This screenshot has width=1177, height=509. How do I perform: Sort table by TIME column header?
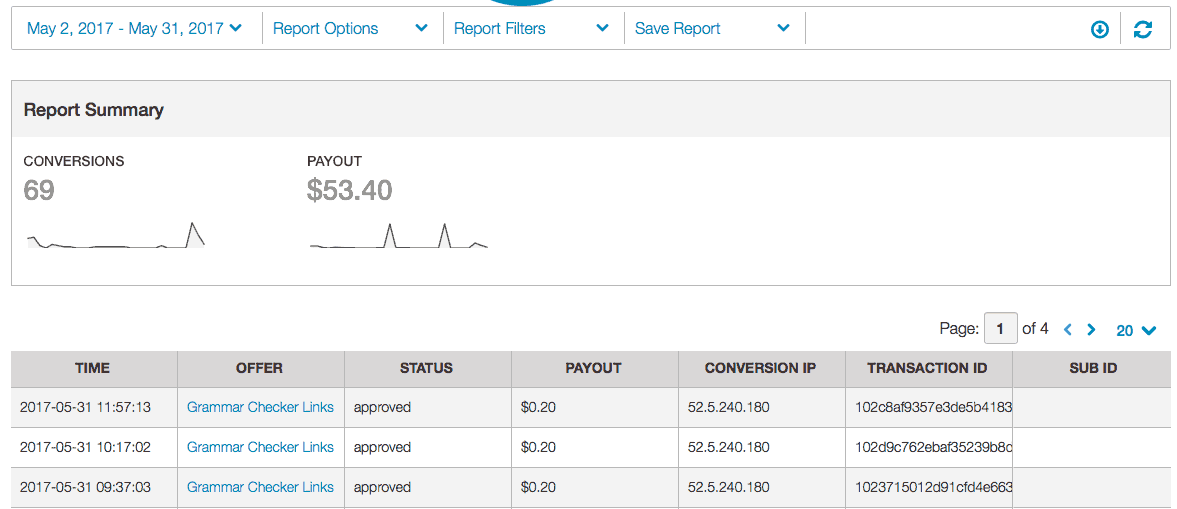coord(93,368)
